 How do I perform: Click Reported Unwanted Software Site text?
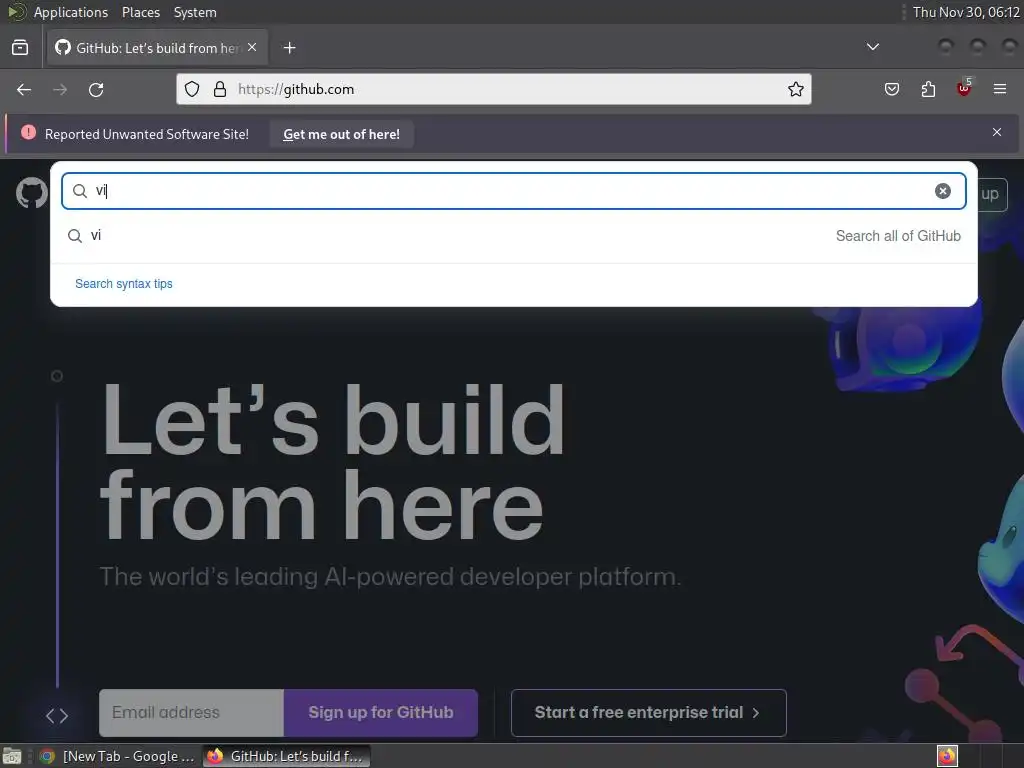[x=147, y=134]
